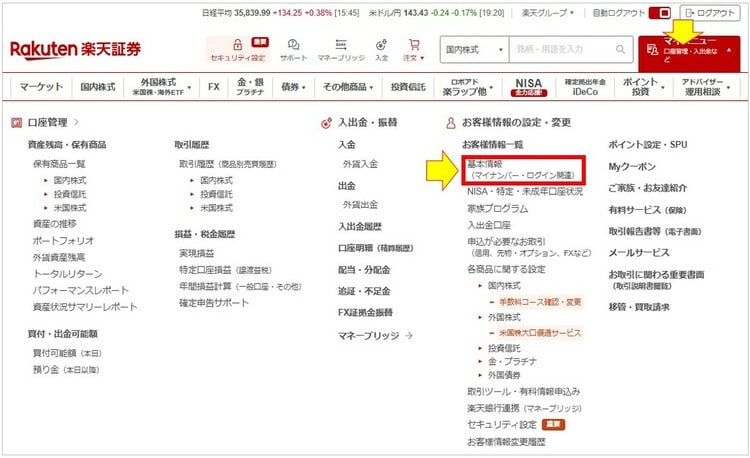Open 家族プログラム link
The image size is (750, 458).
pos(497,209)
